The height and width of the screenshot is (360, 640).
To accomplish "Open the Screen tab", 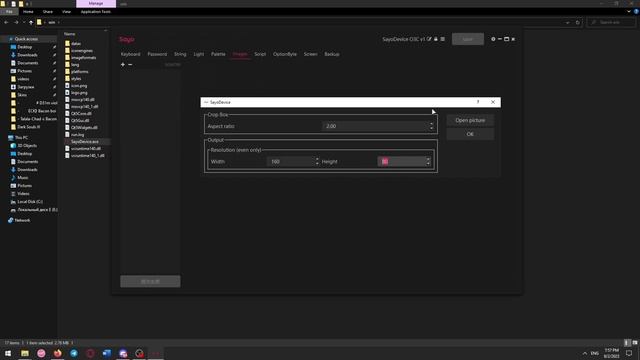I will [310, 54].
